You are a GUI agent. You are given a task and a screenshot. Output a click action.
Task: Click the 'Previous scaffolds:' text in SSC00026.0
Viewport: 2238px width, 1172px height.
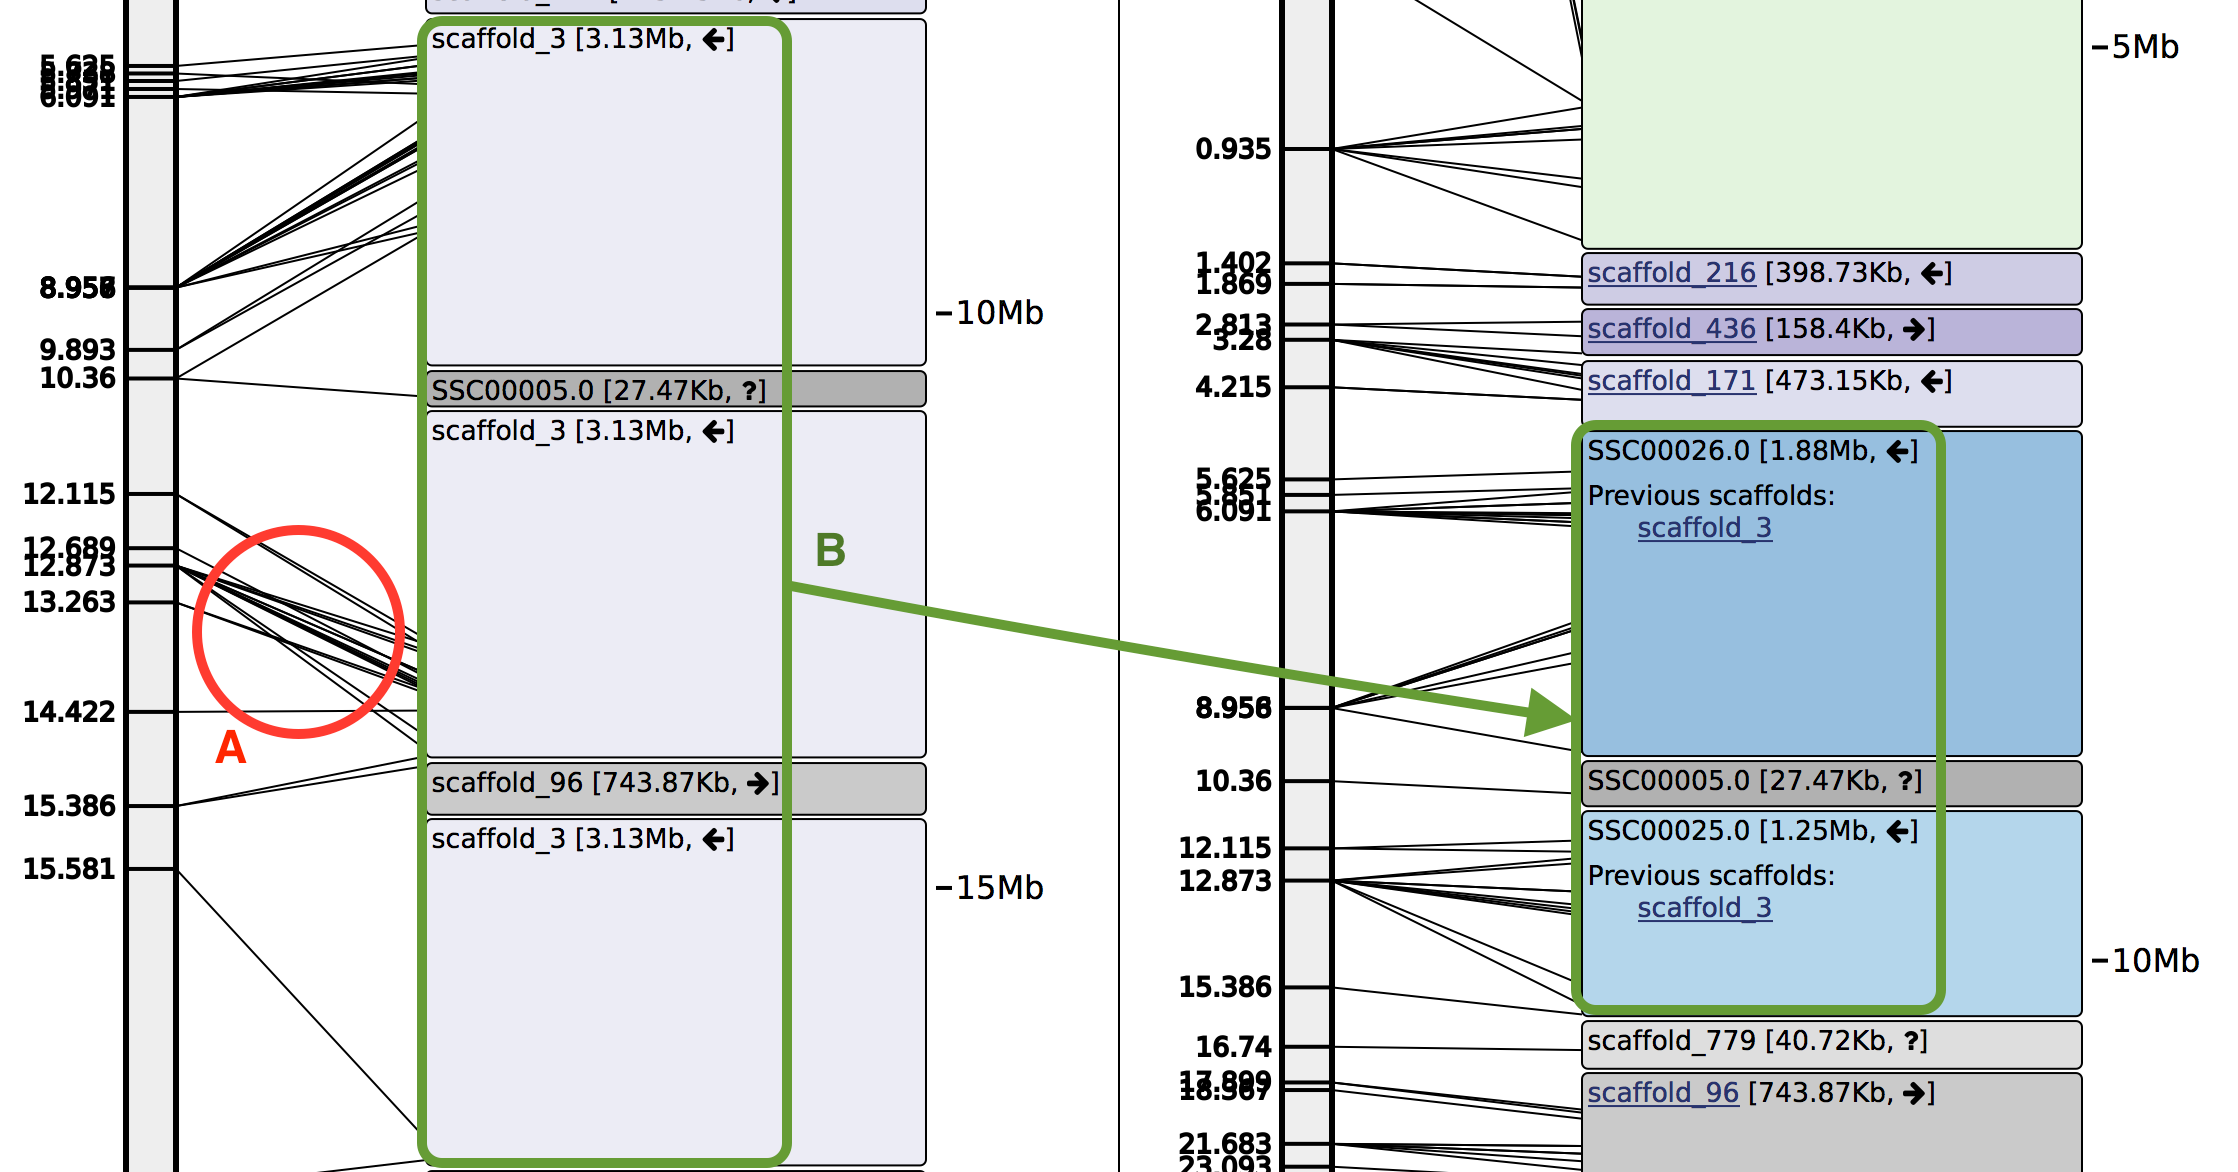1711,496
